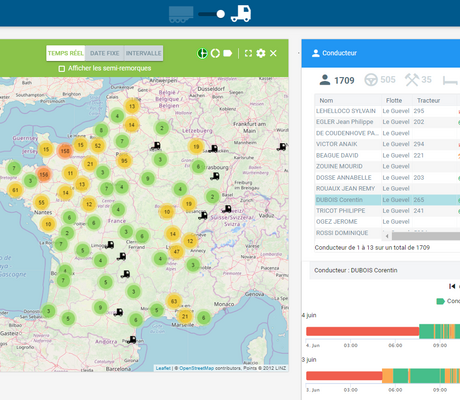Open map in fullscreen mode

(248, 53)
